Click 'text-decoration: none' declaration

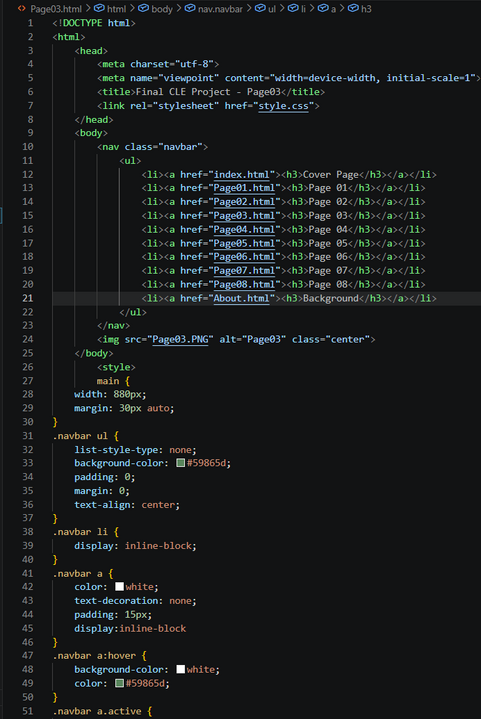[135, 601]
